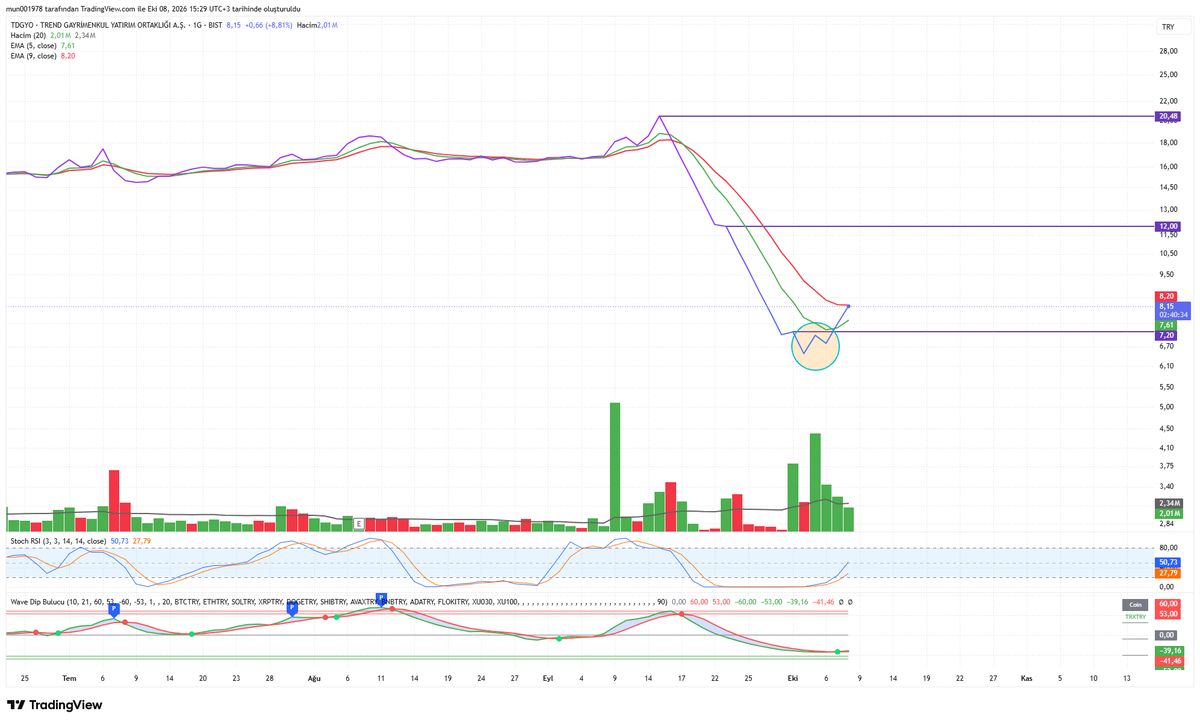Click the 'Eki' month label on time axis
The height and width of the screenshot is (723, 1200).
792,677
